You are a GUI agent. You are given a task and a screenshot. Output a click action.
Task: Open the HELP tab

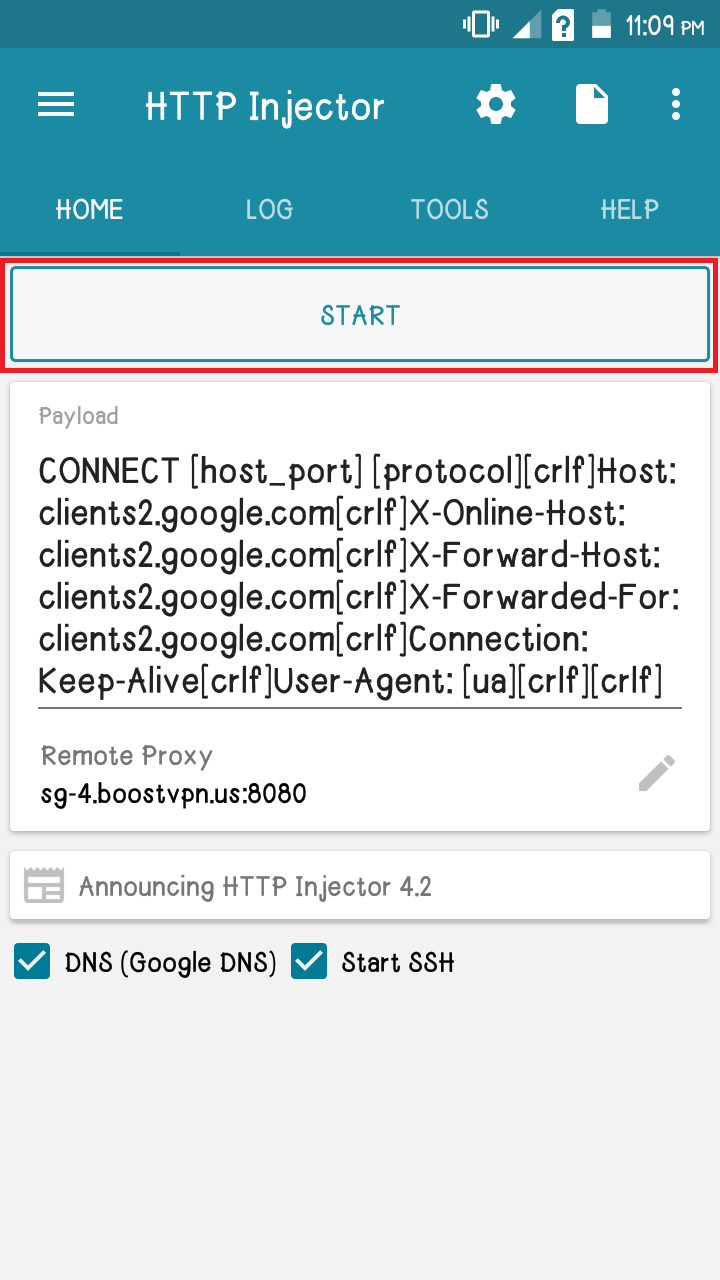[630, 209]
